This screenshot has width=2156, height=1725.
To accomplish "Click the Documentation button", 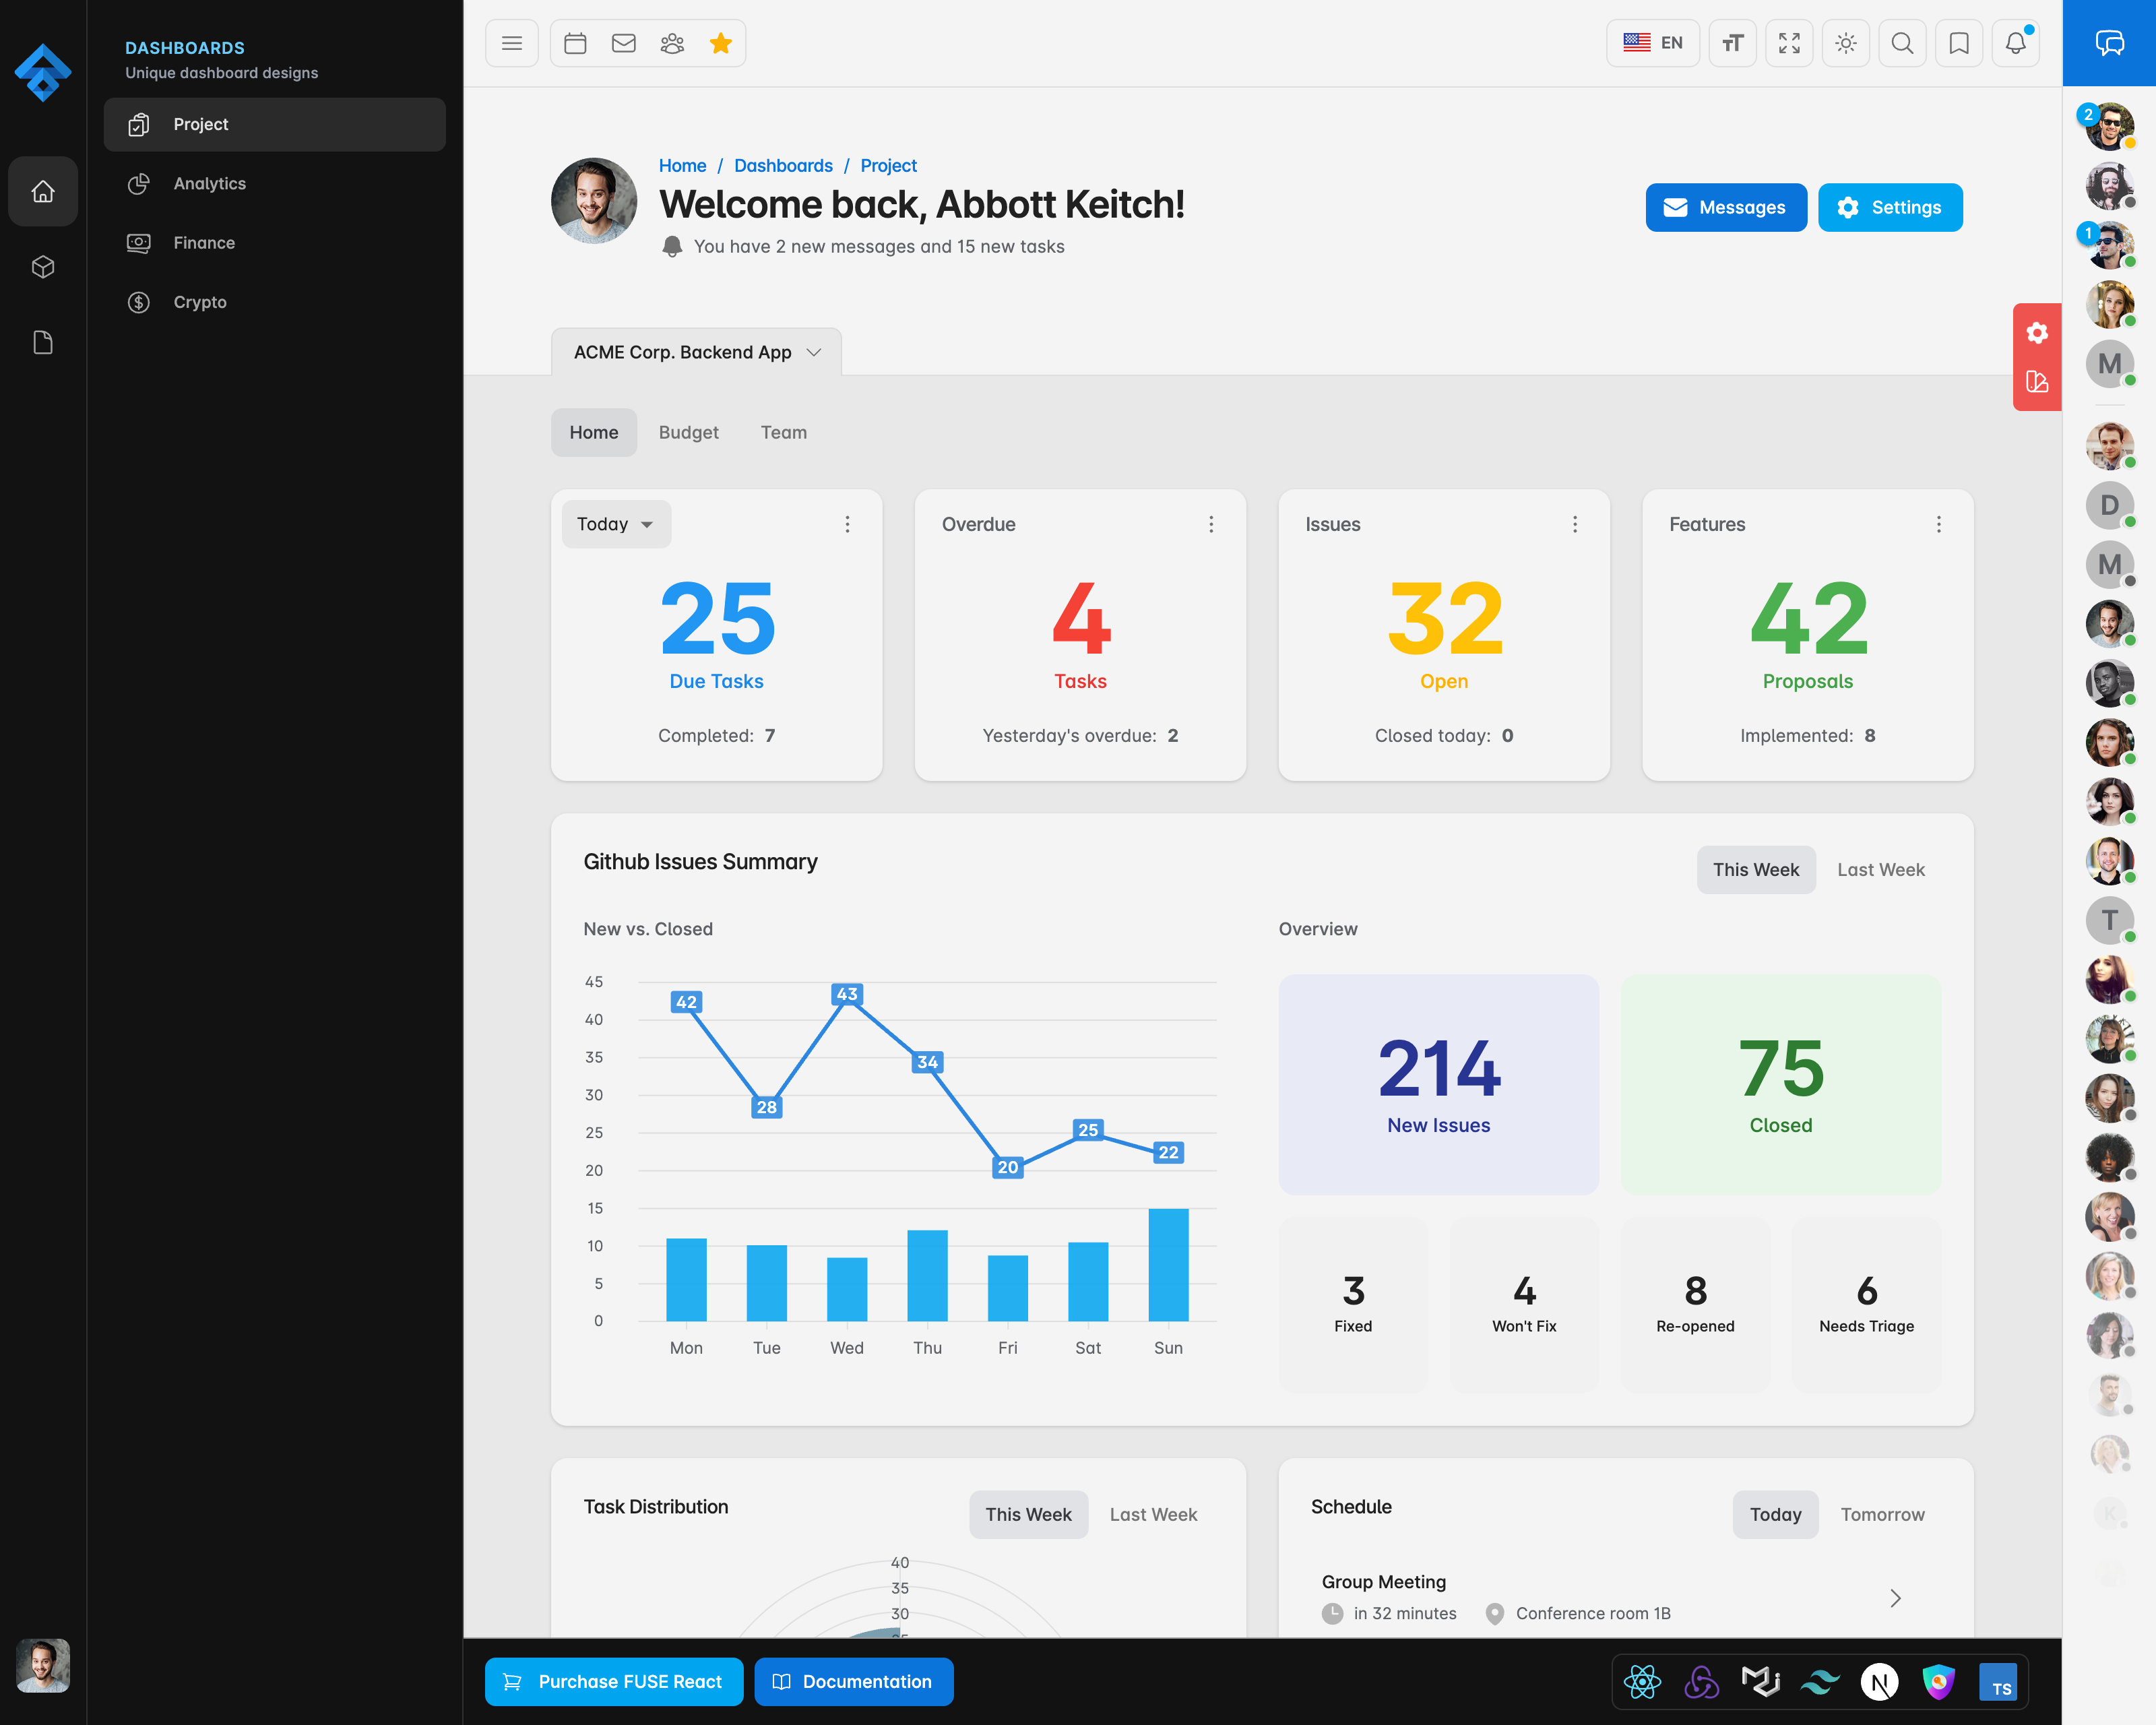I will (853, 1682).
